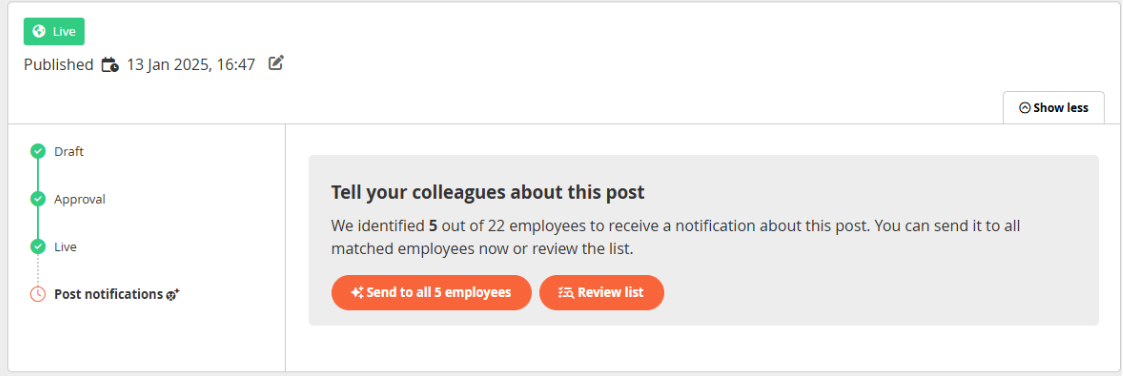
Task: Open the Post notifications step
Action: pyautogui.click(x=108, y=294)
